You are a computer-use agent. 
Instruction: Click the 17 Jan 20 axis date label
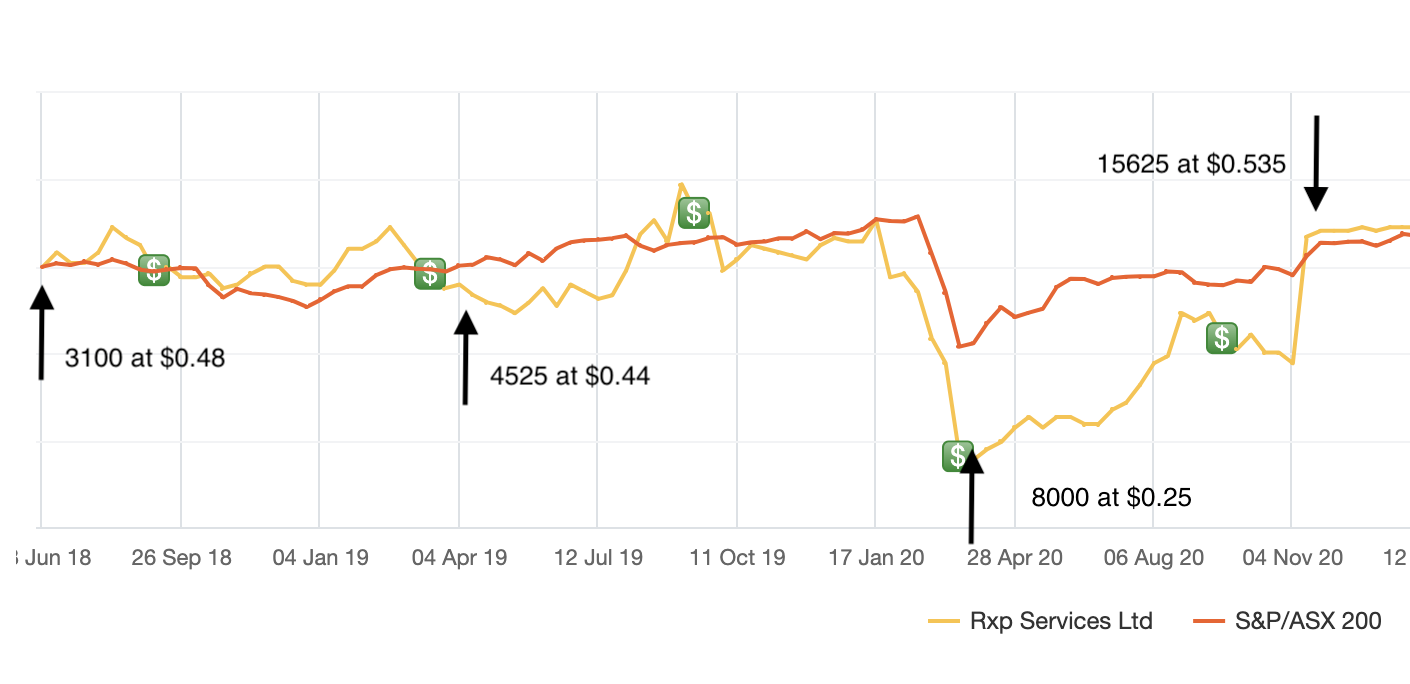(x=876, y=557)
